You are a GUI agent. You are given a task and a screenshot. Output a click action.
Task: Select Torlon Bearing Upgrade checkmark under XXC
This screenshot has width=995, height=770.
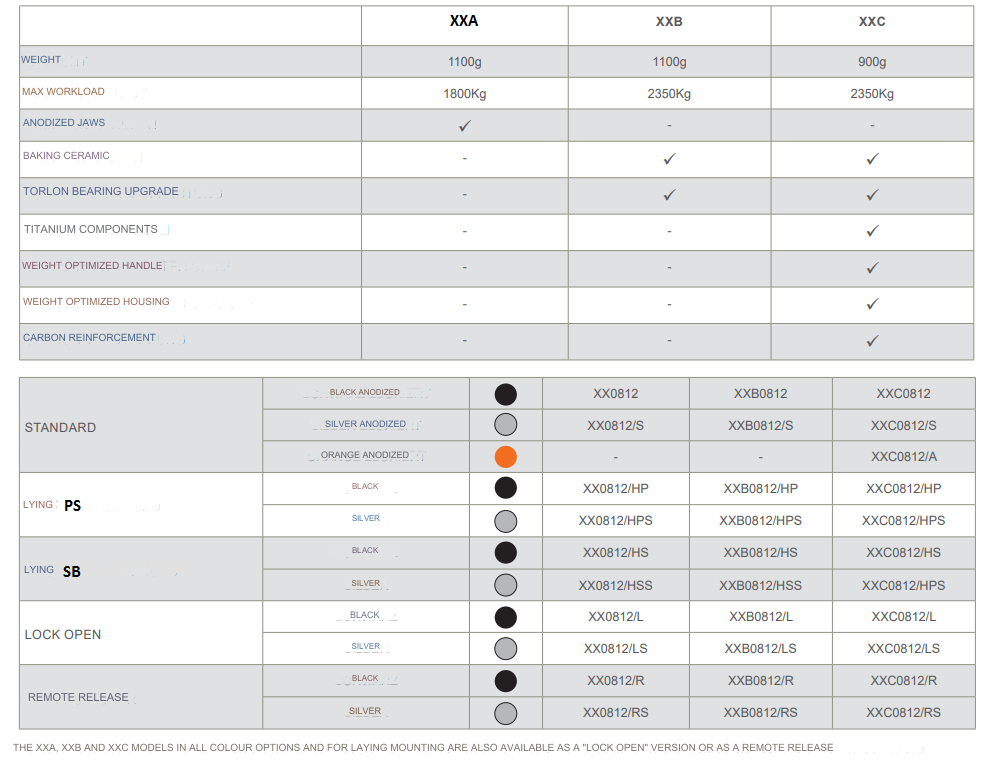pos(872,195)
